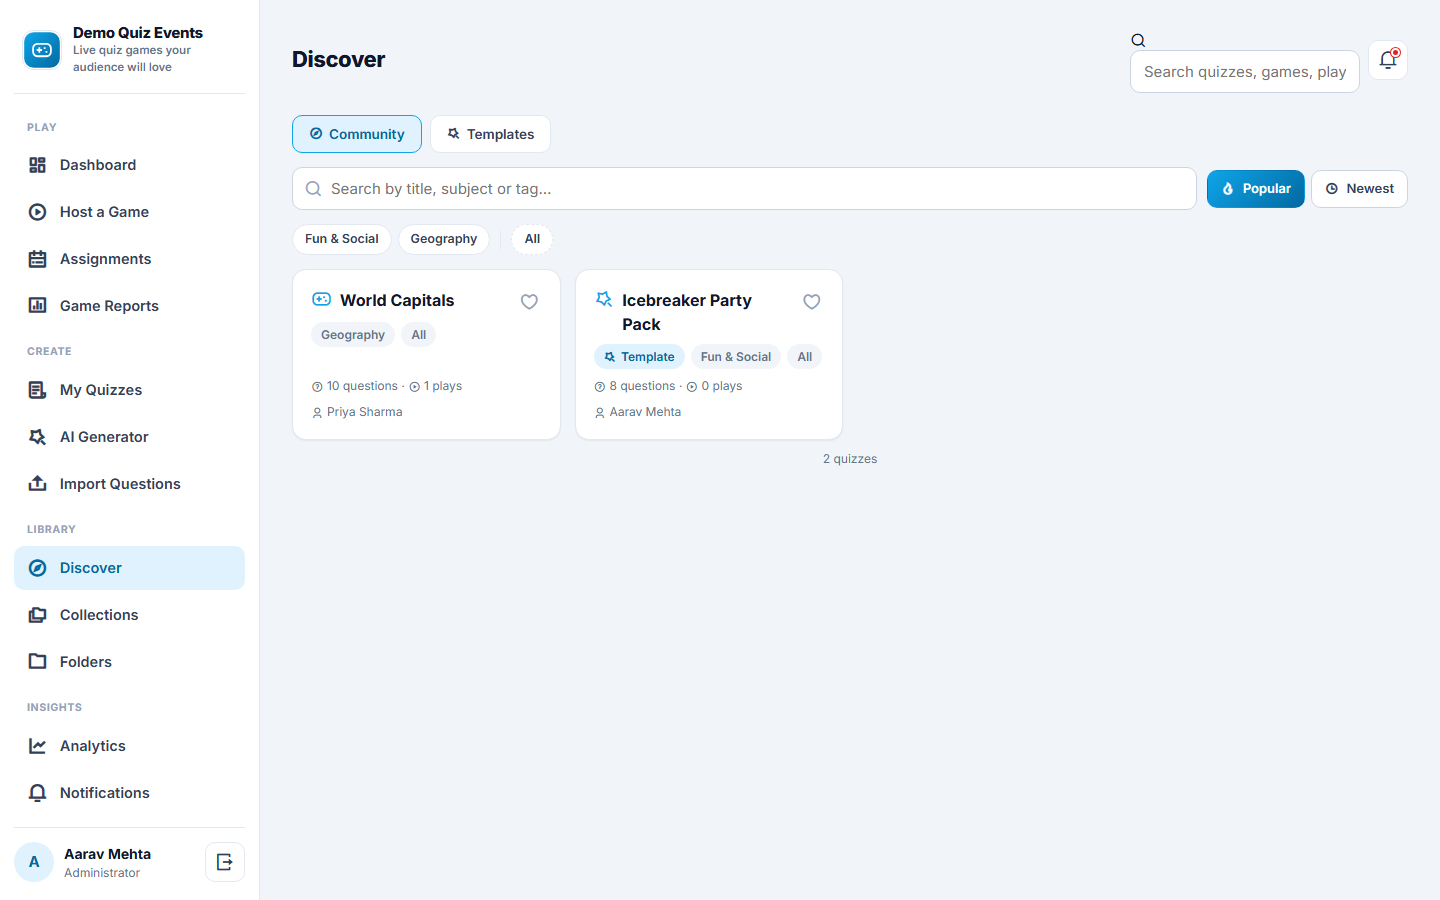This screenshot has width=1440, height=900.
Task: Open Game Reports section
Action: 129,306
